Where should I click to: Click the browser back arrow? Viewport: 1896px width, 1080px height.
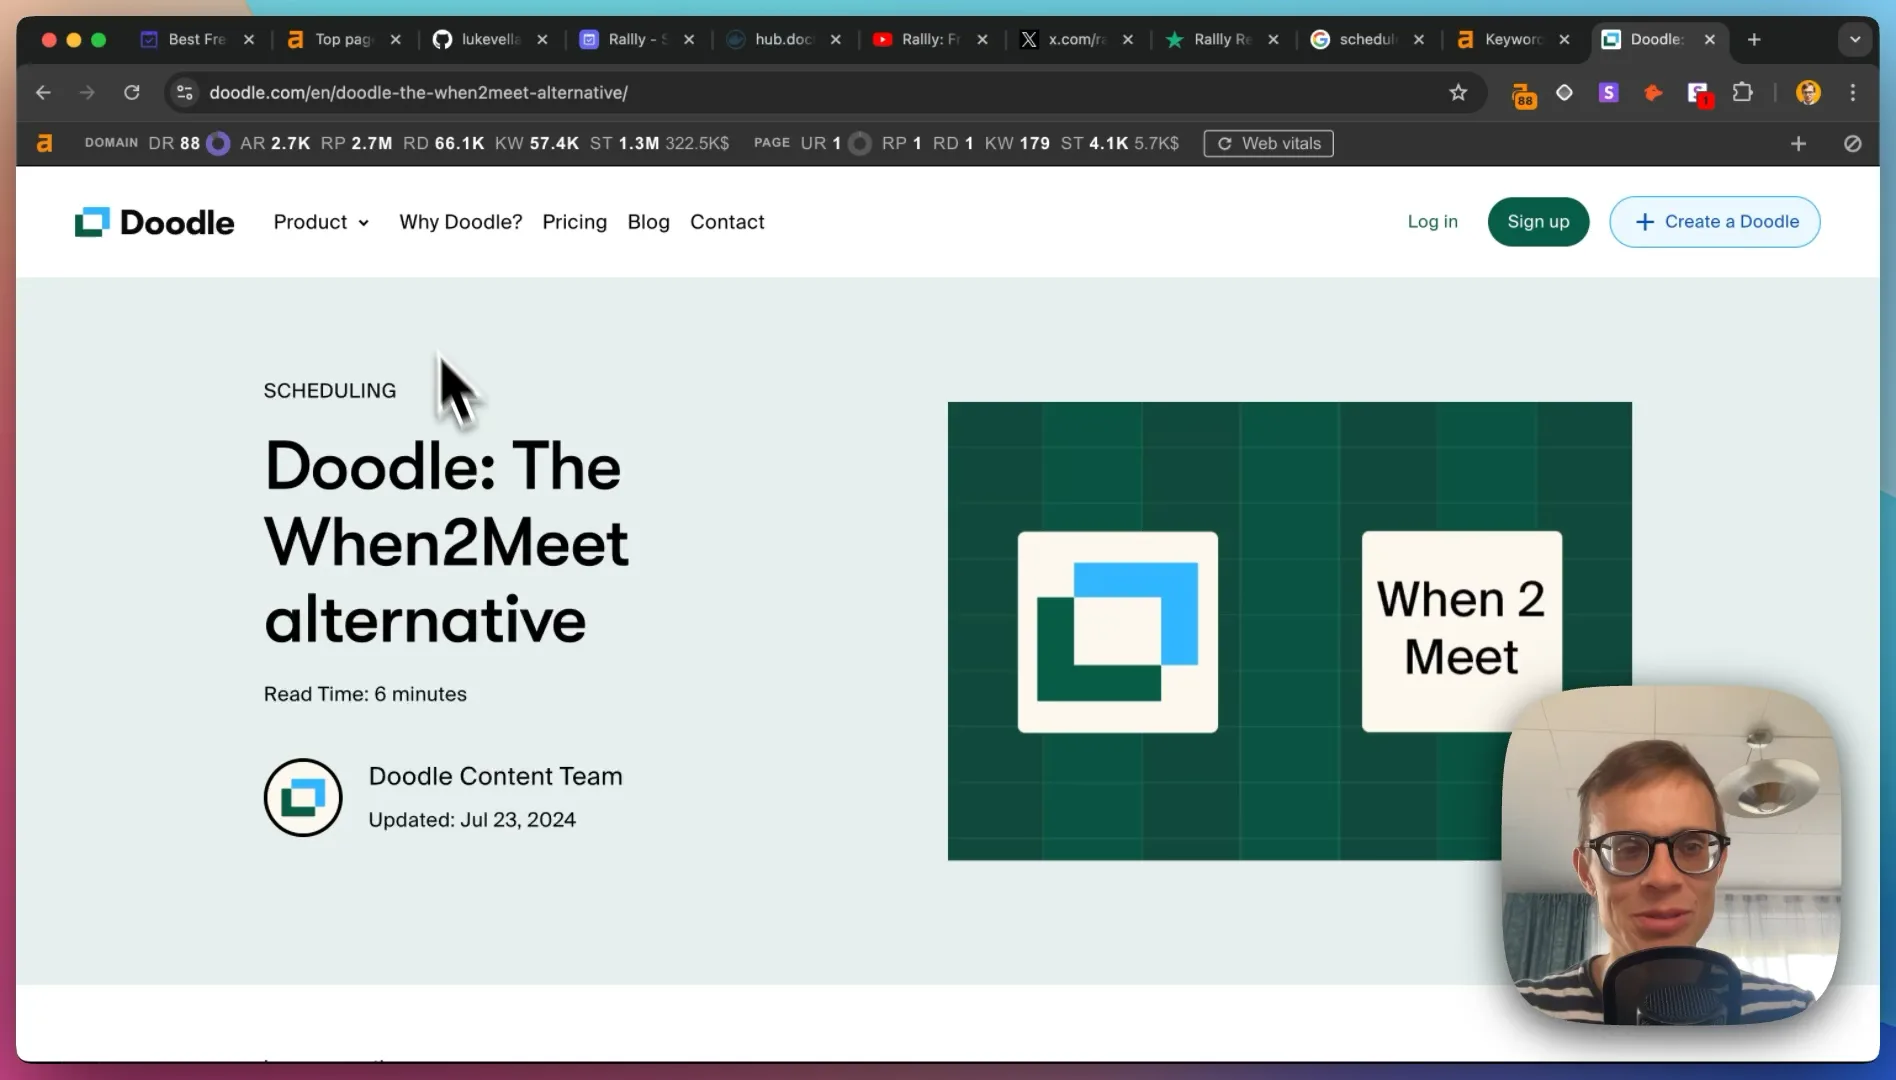pyautogui.click(x=43, y=92)
